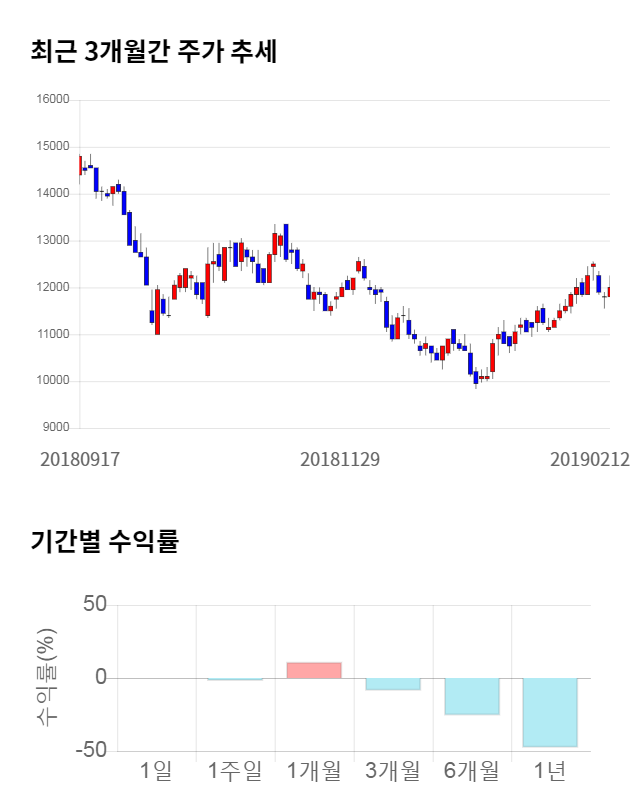Click the red 1개월 return bar
Viewport: 640px width, 810px height.
[314, 670]
